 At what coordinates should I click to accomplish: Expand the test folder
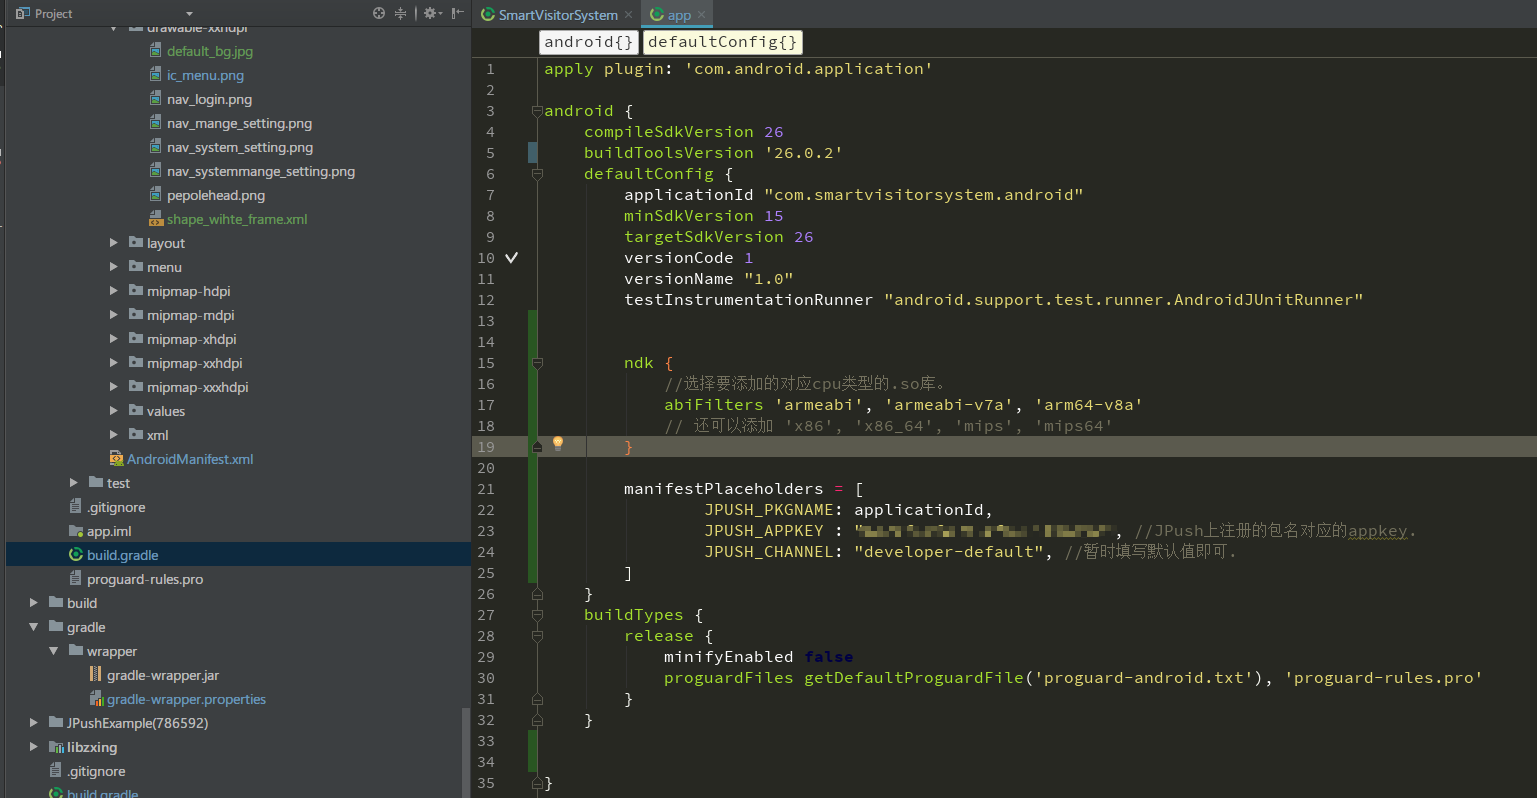pyautogui.click(x=73, y=483)
